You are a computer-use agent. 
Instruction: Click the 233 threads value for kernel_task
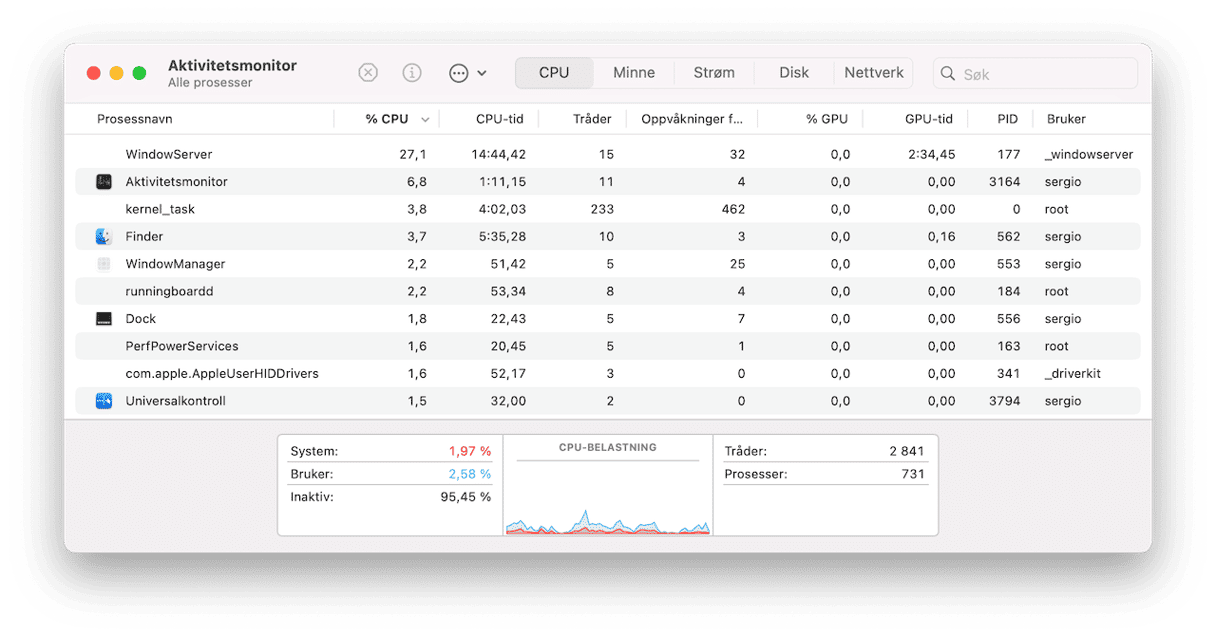602,209
